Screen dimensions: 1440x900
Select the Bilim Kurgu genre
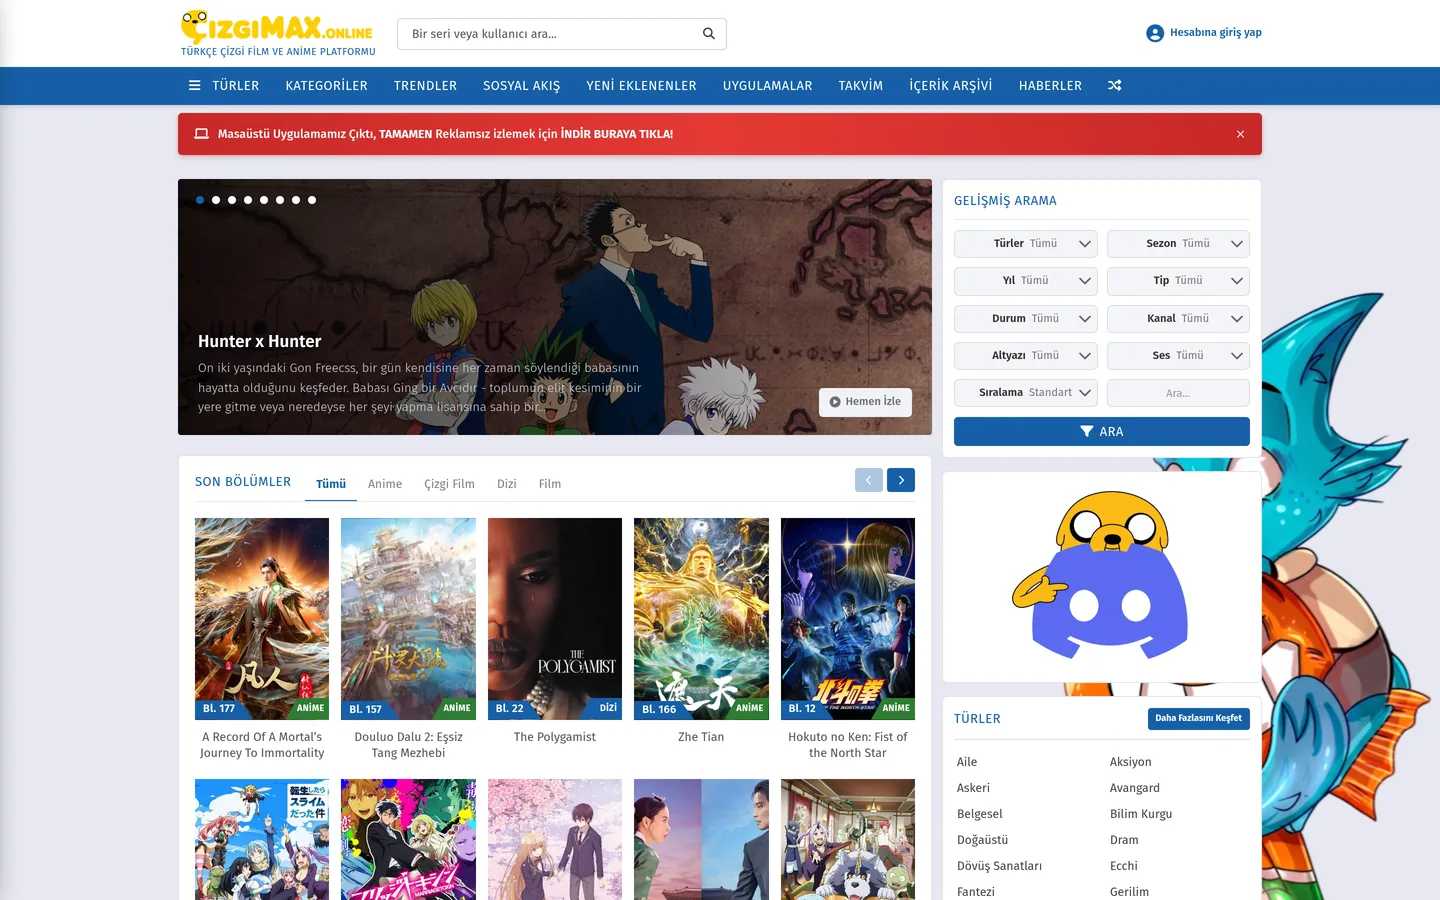pyautogui.click(x=1141, y=814)
